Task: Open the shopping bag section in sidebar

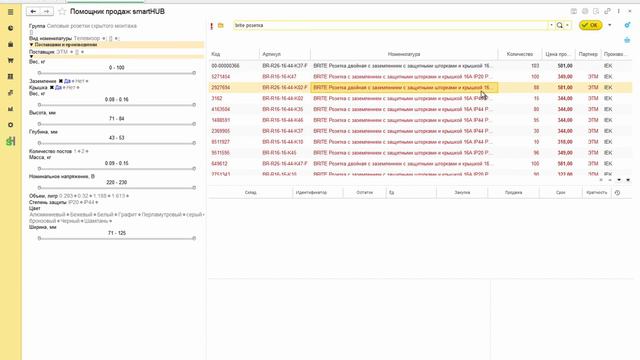Action: [x=11, y=44]
